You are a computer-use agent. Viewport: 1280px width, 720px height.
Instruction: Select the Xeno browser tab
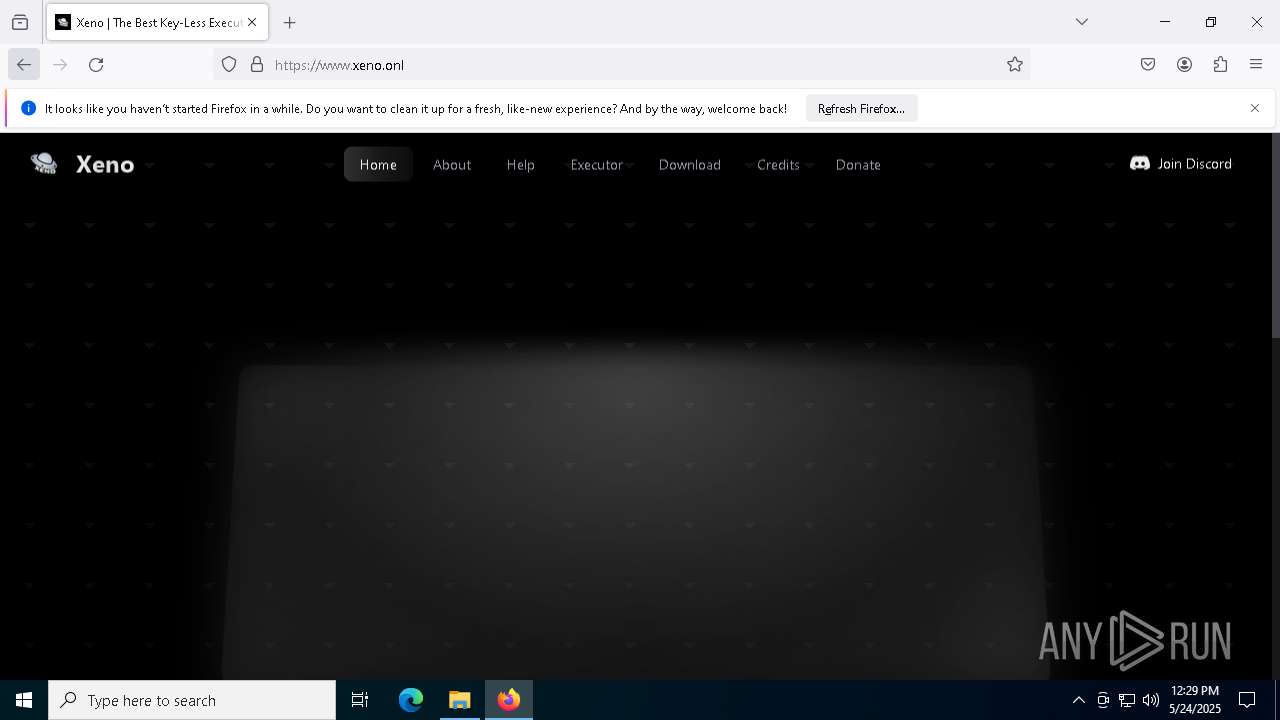[x=157, y=22]
